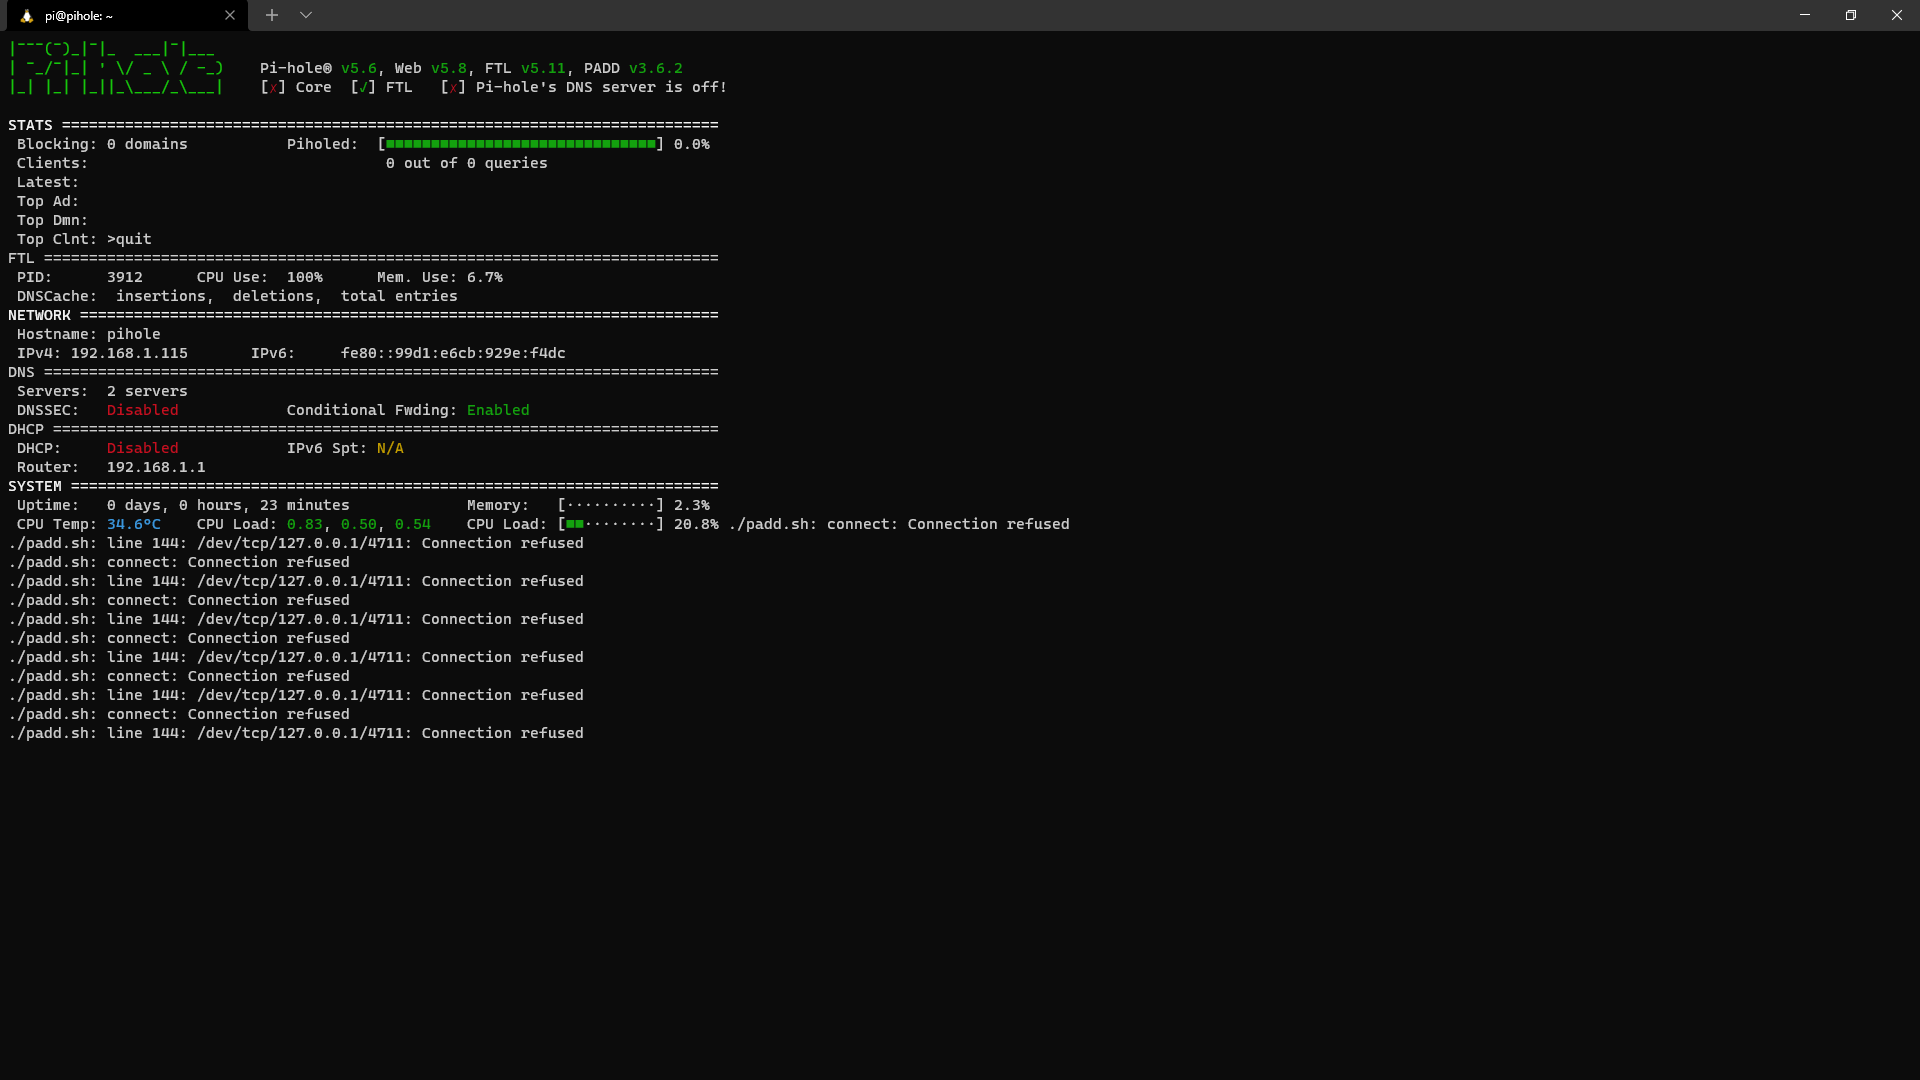Click Conditional Fwding Enabled status
The width and height of the screenshot is (1920, 1080).
click(498, 411)
